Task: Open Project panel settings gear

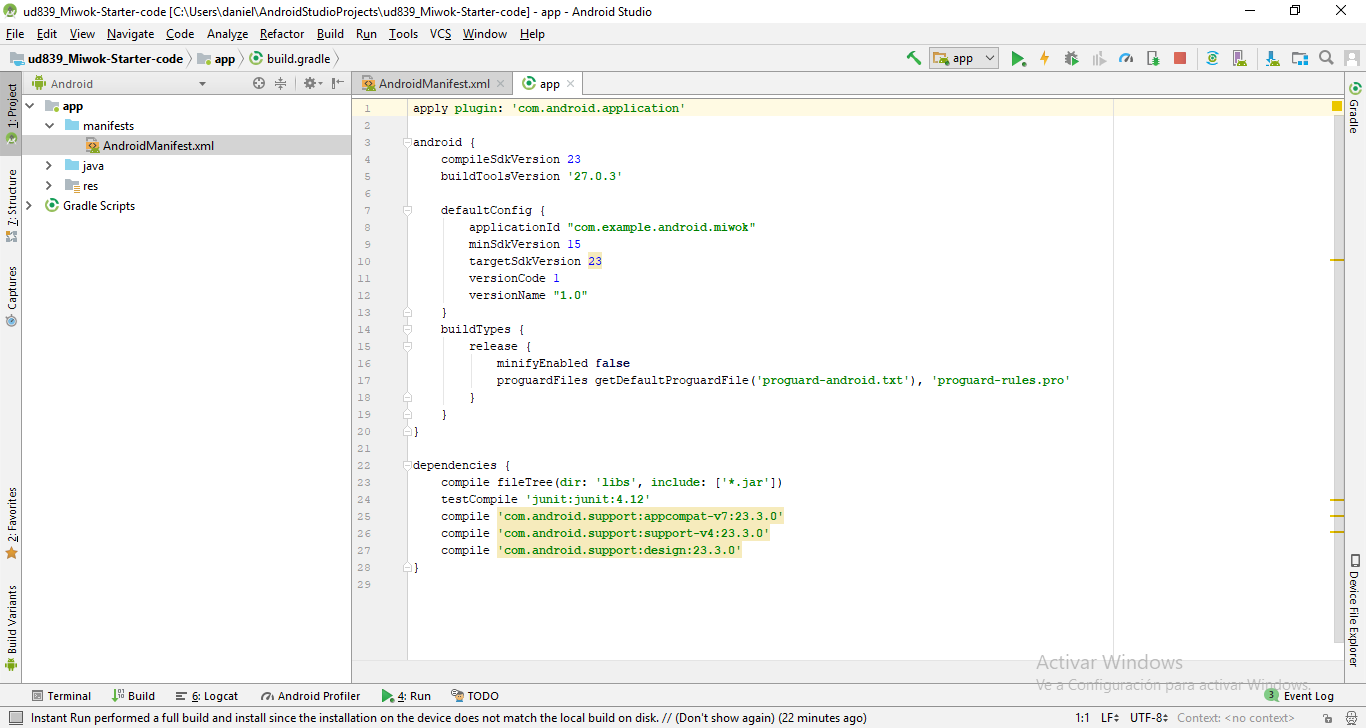Action: [x=311, y=84]
